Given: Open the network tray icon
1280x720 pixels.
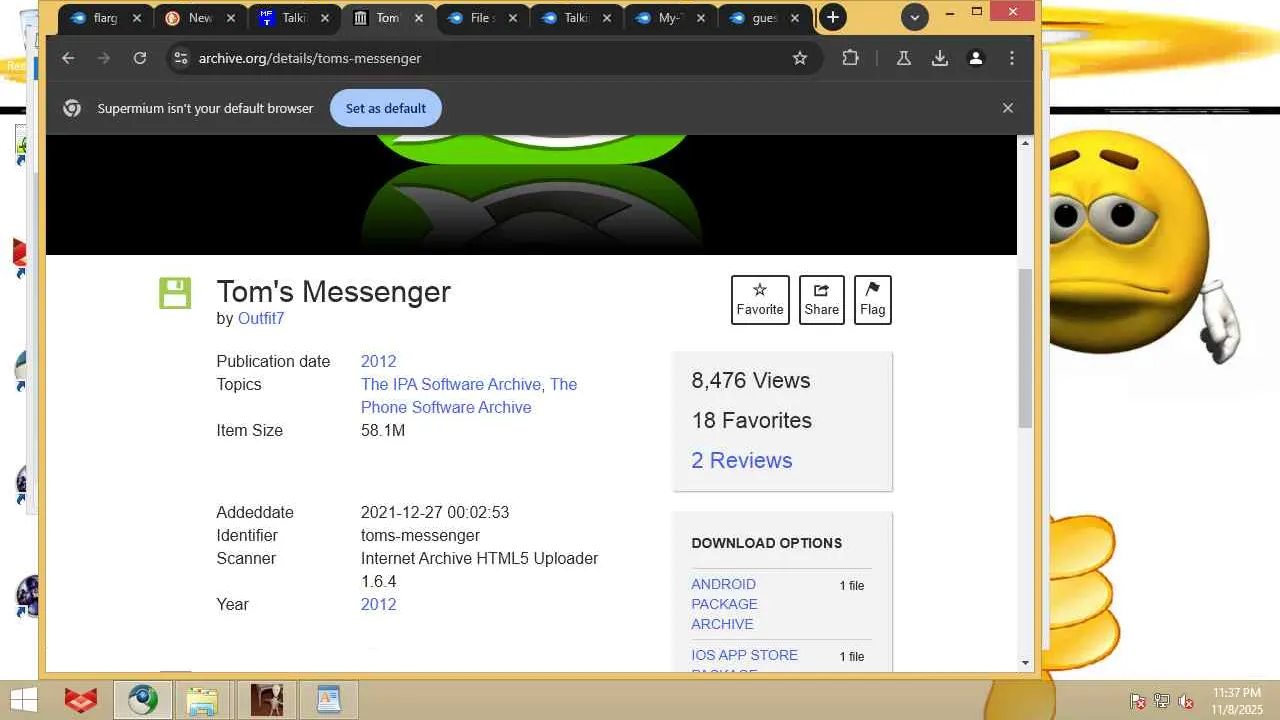Looking at the screenshot, I should pos(1162,701).
